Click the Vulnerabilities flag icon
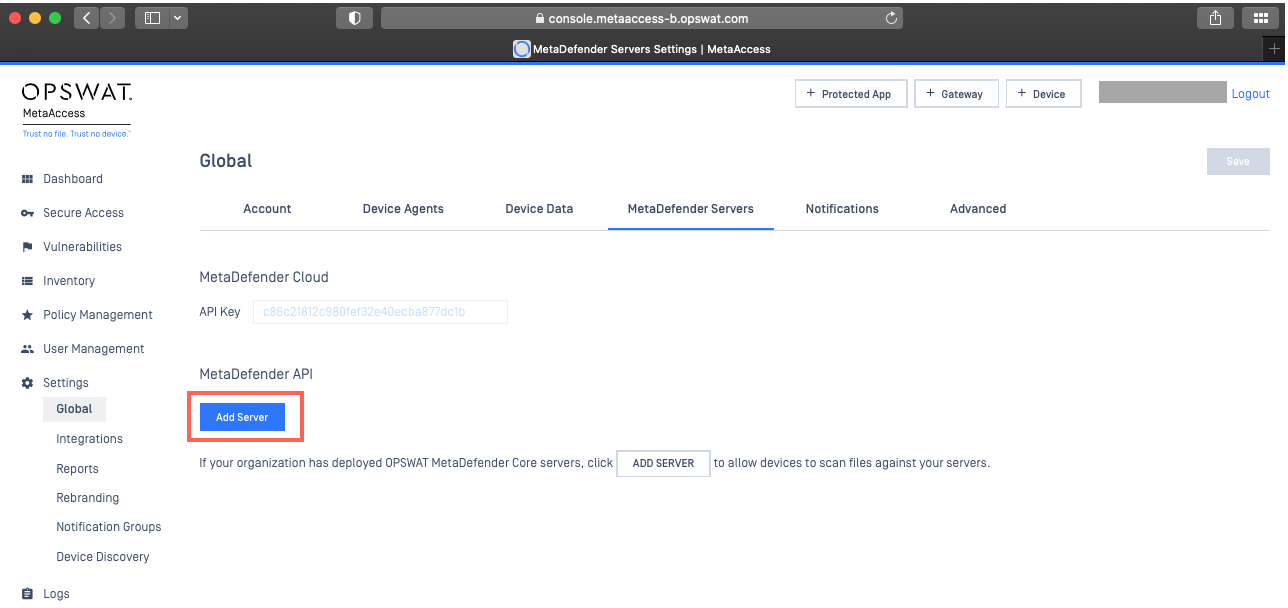 (x=28, y=247)
